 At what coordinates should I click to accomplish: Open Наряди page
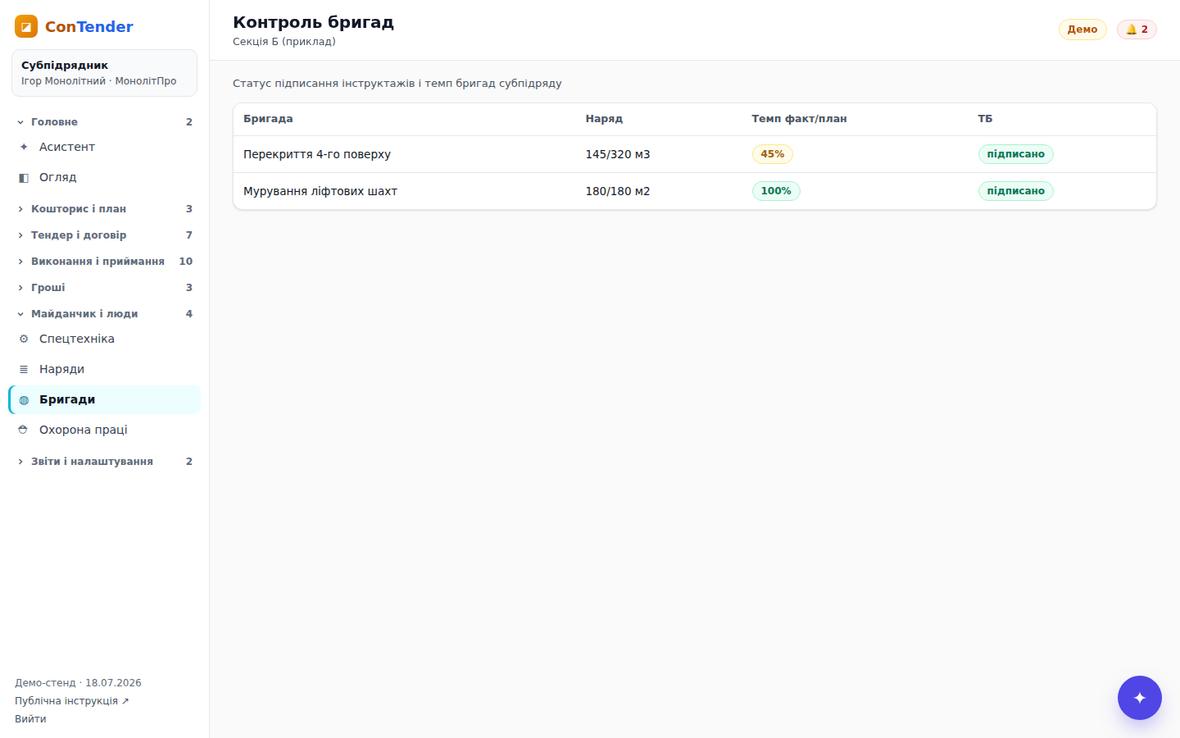pyautogui.click(x=104, y=369)
